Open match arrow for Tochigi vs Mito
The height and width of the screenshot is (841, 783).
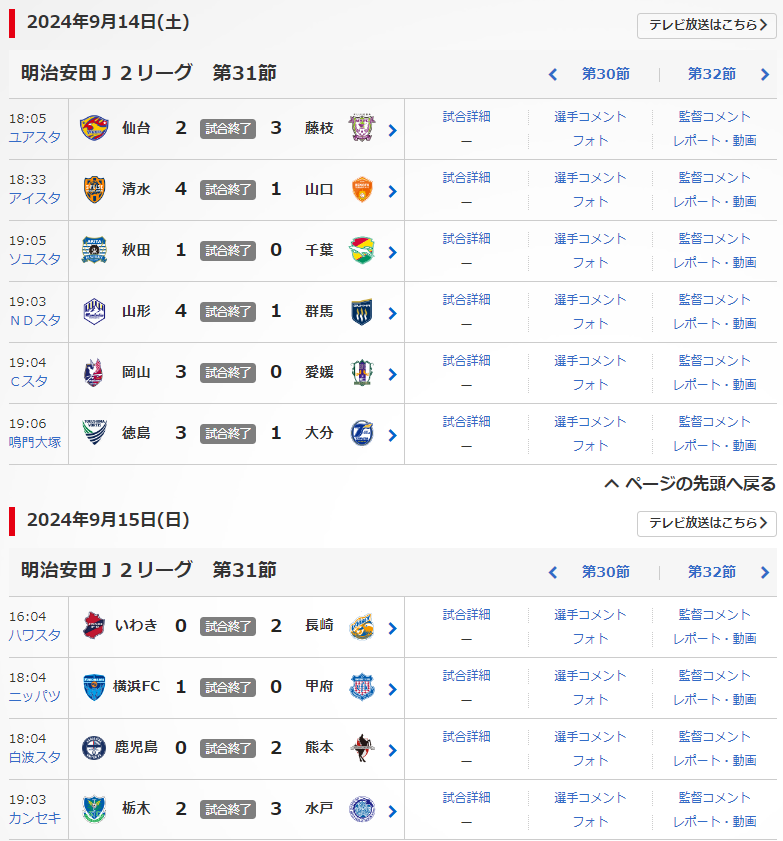point(392,811)
